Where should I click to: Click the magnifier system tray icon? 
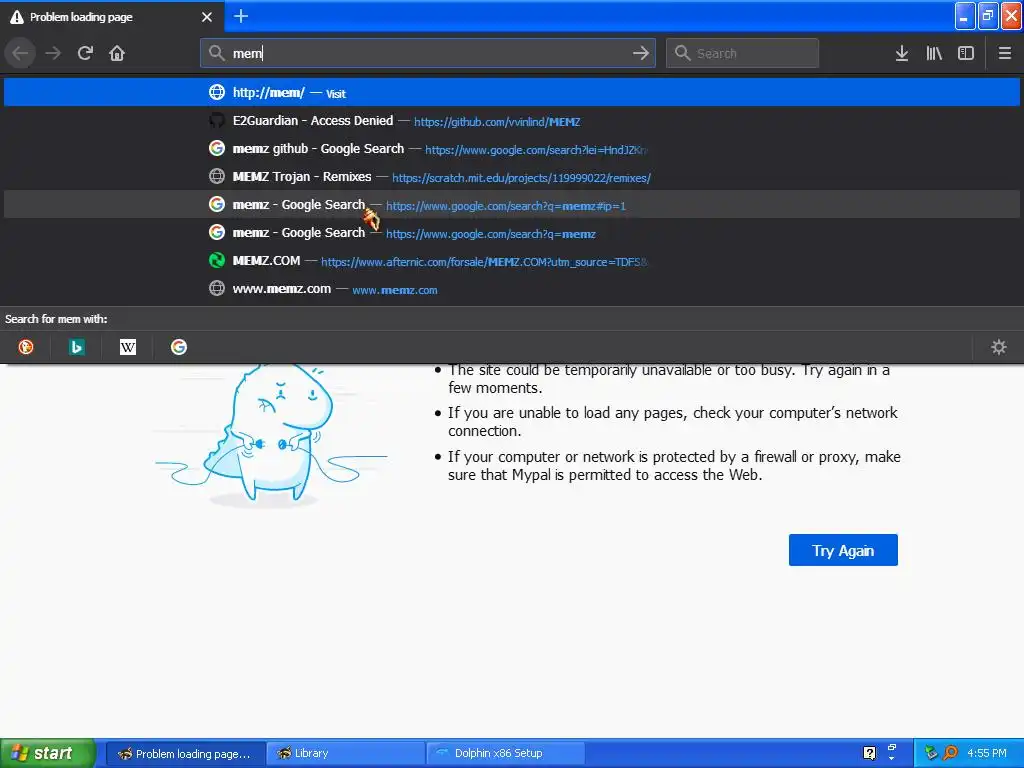950,753
